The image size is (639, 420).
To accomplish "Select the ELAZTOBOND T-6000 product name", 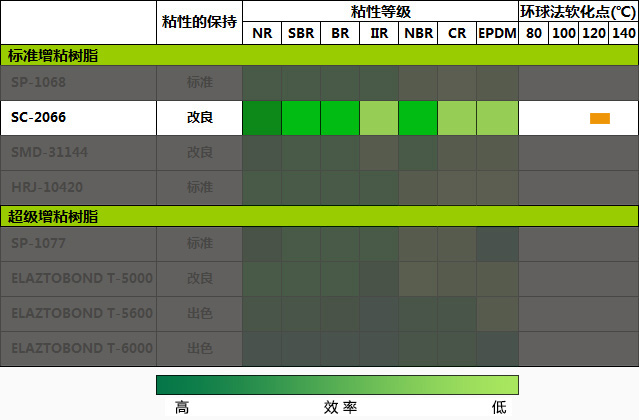I will (x=82, y=349).
